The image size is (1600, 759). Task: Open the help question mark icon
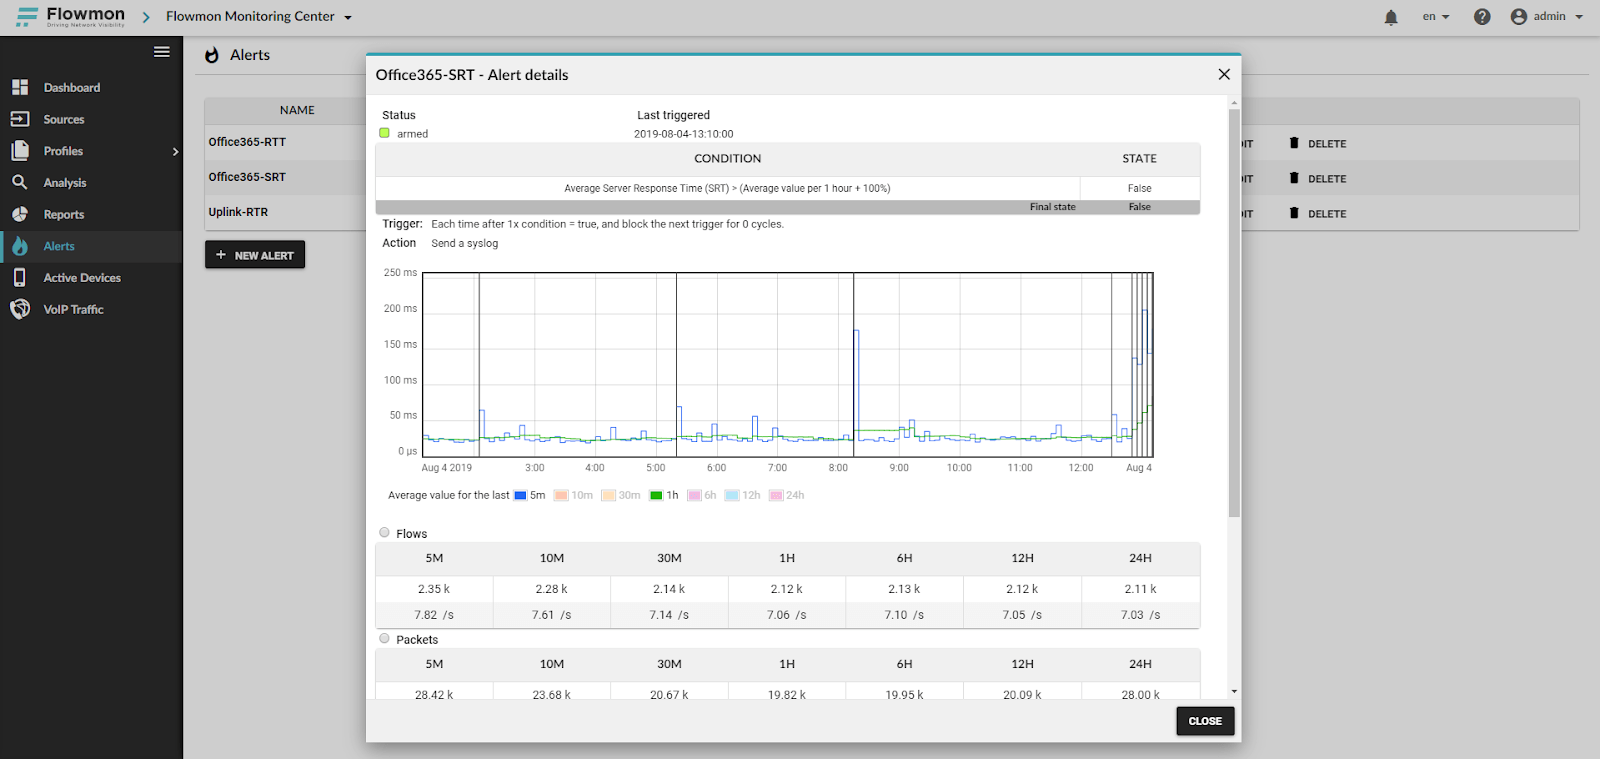(x=1482, y=17)
